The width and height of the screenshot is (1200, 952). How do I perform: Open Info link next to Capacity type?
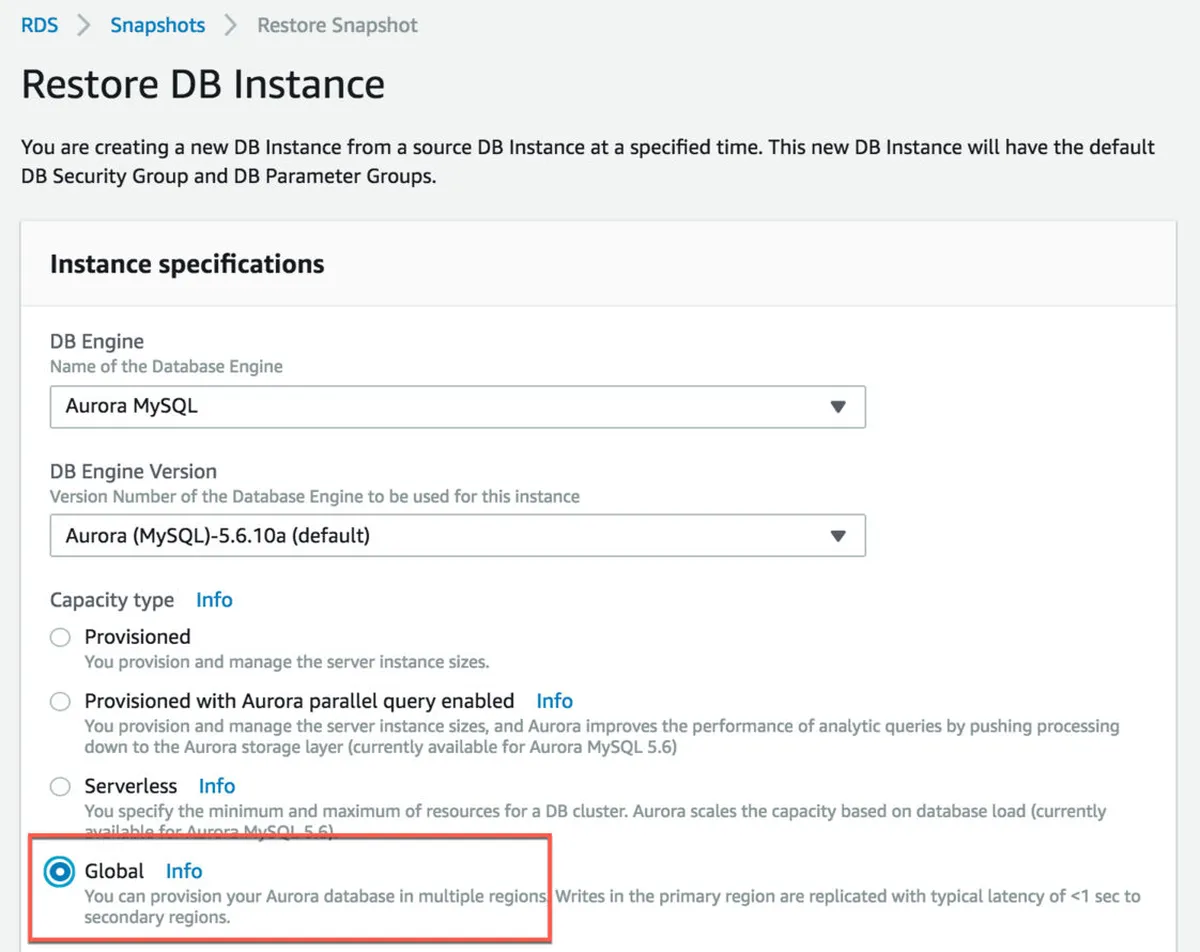pyautogui.click(x=214, y=600)
